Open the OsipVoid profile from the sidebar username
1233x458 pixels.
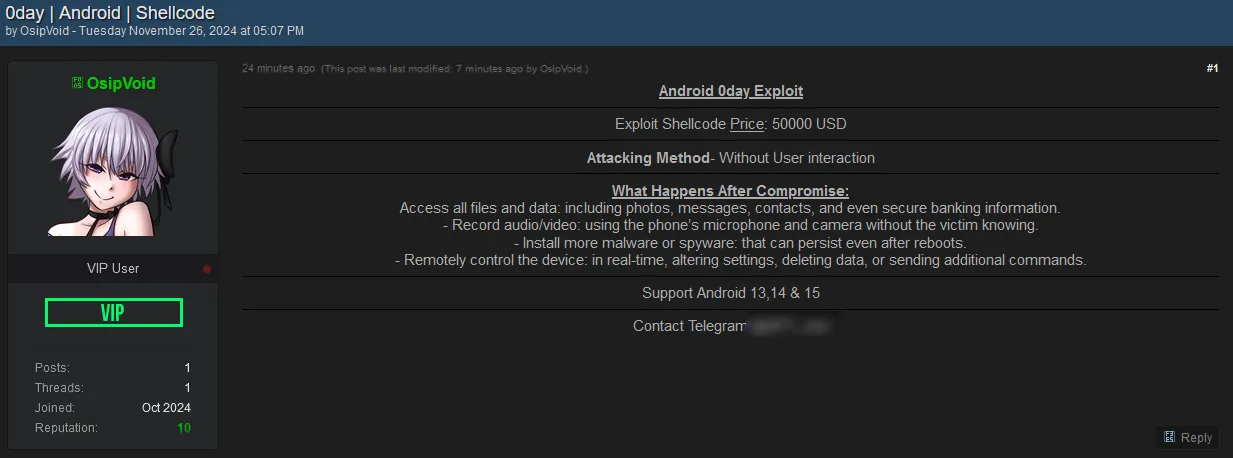point(120,84)
